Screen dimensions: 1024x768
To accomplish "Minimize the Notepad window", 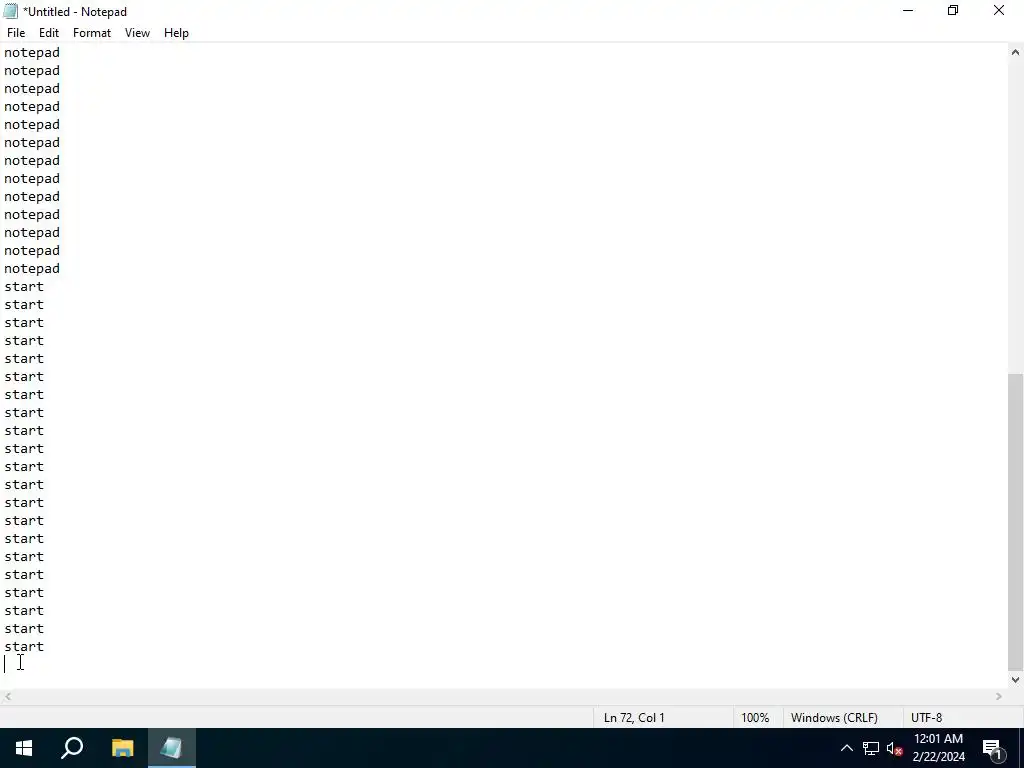I will pos(908,10).
